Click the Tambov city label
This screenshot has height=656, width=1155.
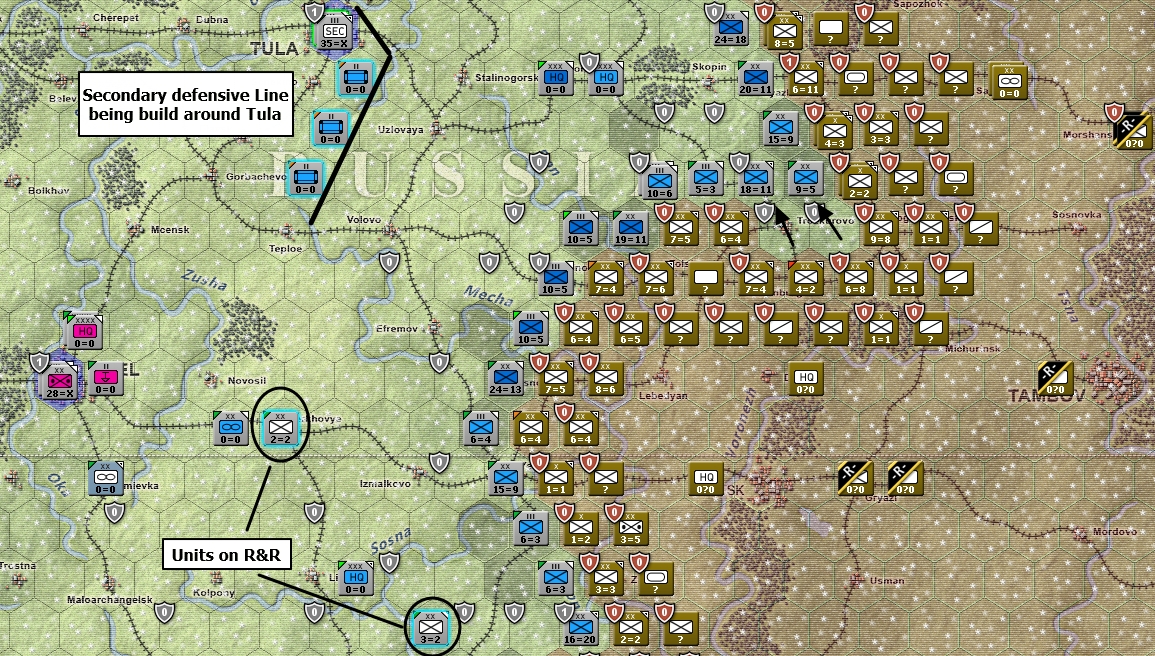point(1047,397)
